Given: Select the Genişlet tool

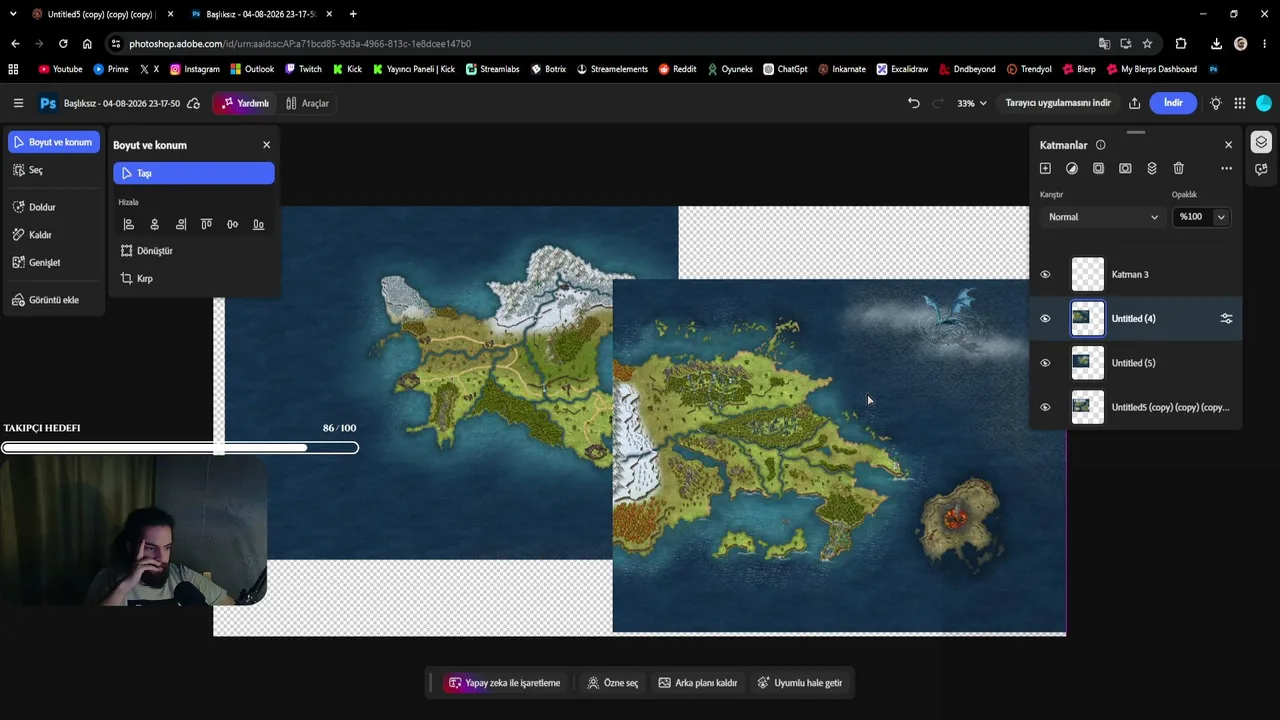Looking at the screenshot, I should [x=54, y=263].
